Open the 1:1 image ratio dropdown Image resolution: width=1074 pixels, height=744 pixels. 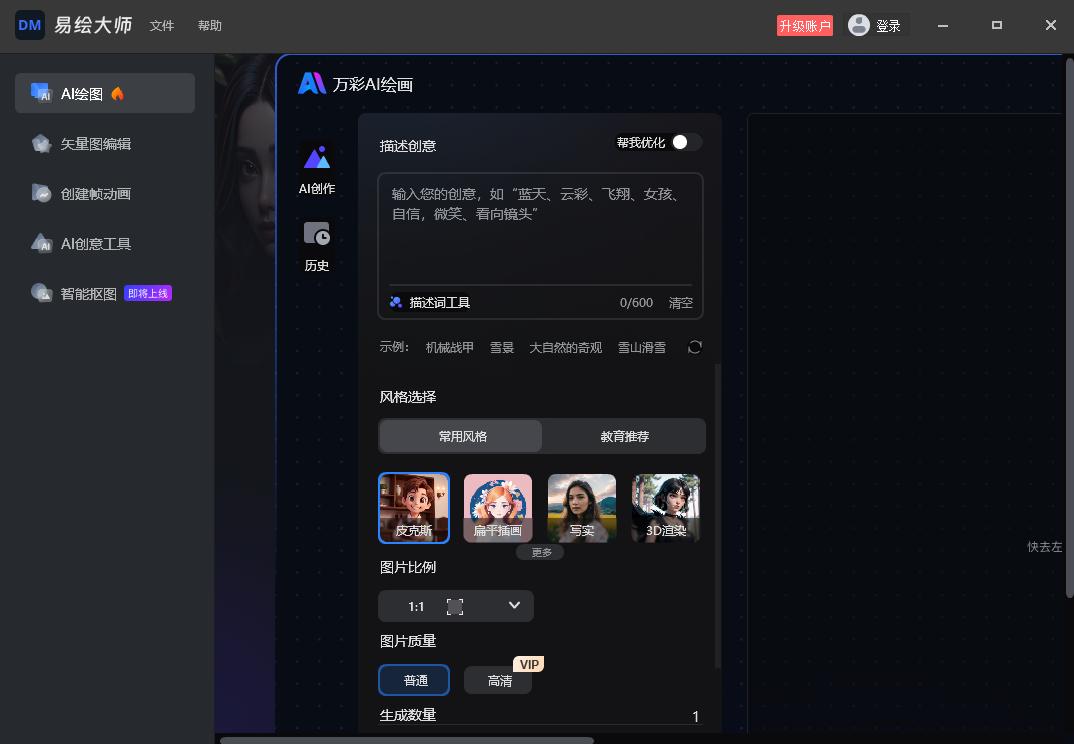455,606
